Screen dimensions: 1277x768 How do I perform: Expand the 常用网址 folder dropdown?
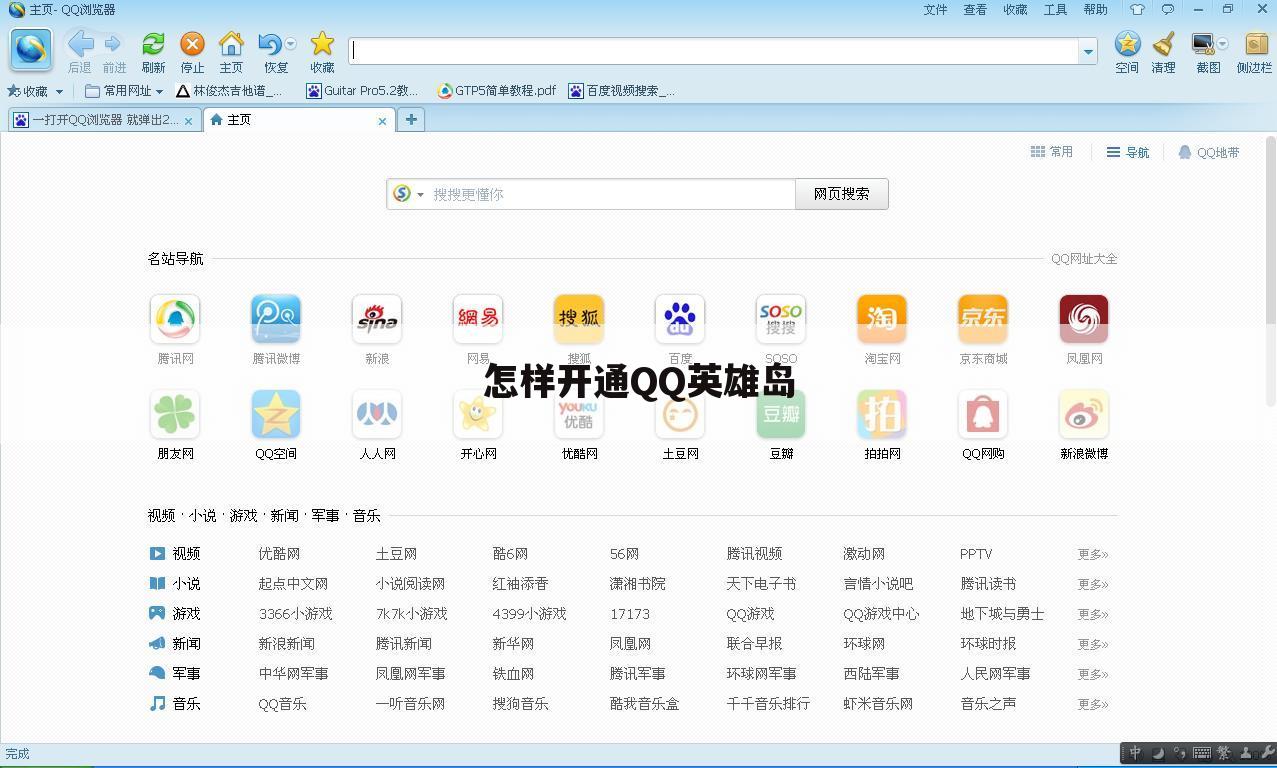coord(159,91)
